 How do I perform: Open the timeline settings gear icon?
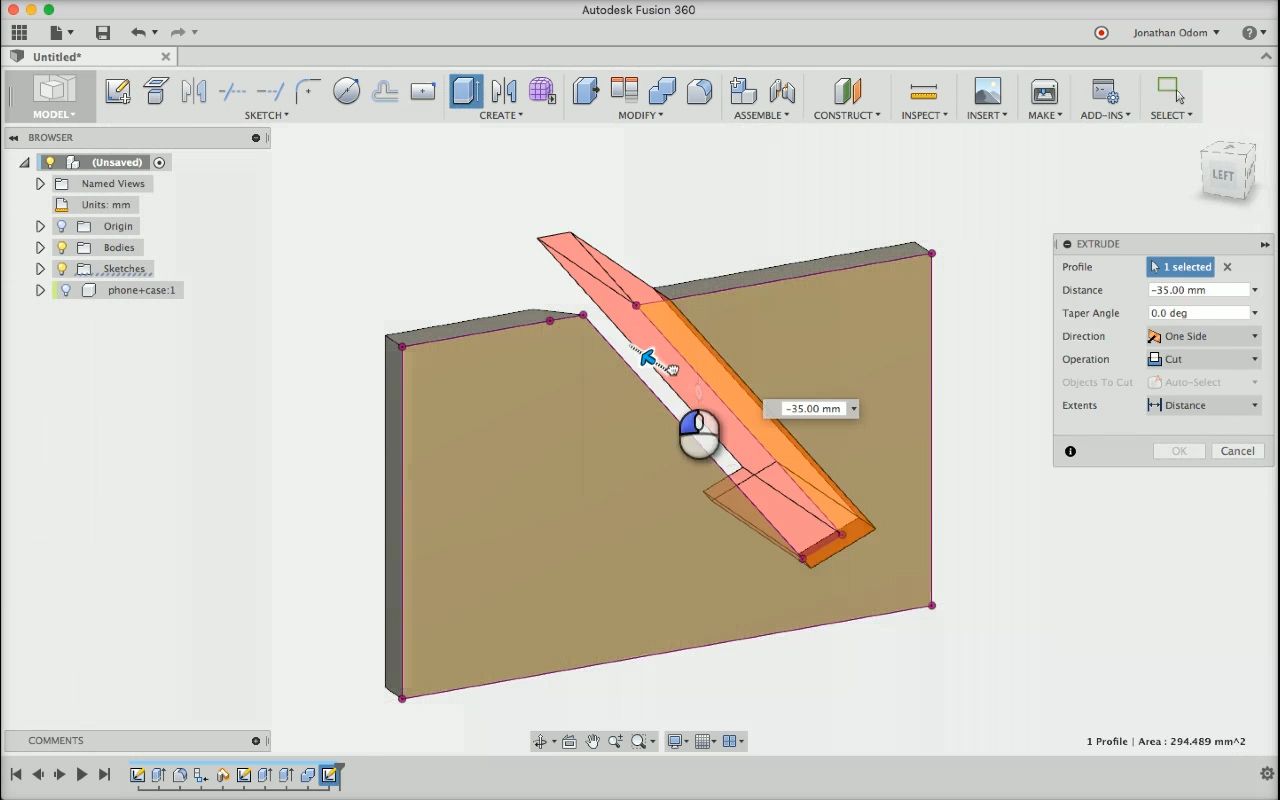click(1266, 774)
